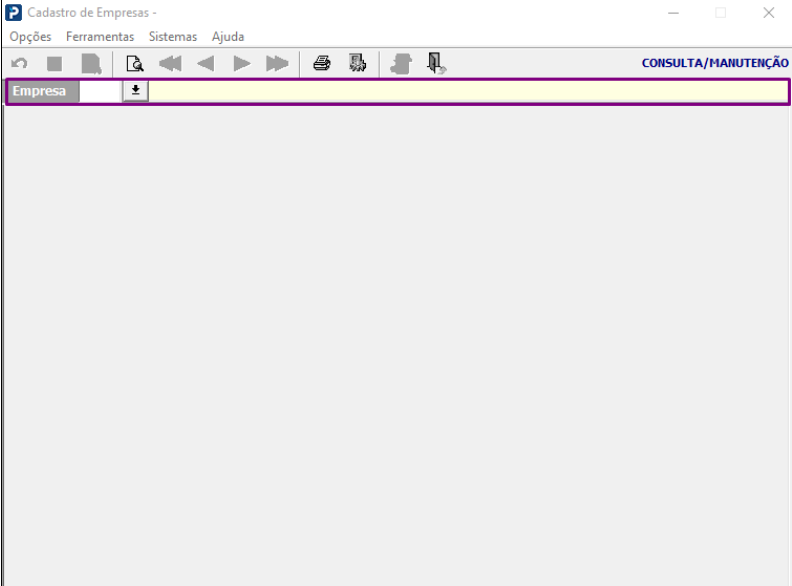The height and width of the screenshot is (586, 792).
Task: Click the gray puzzle-piece toolbar icon
Action: (x=401, y=64)
